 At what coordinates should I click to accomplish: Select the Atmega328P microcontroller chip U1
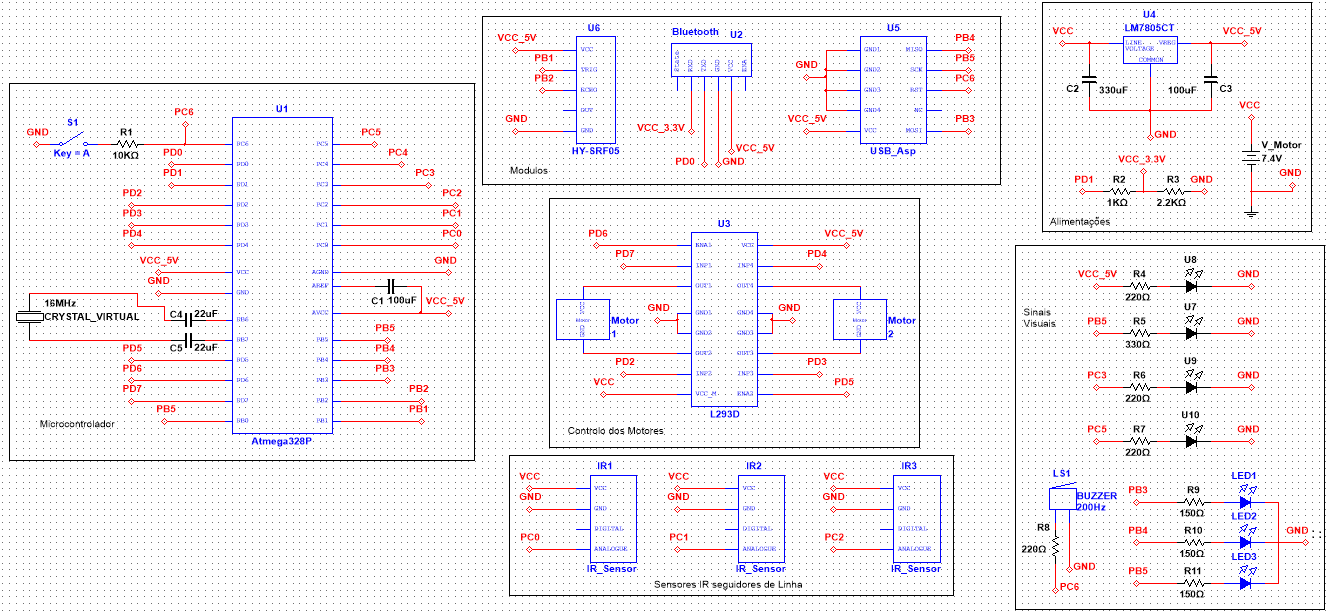coord(281,275)
